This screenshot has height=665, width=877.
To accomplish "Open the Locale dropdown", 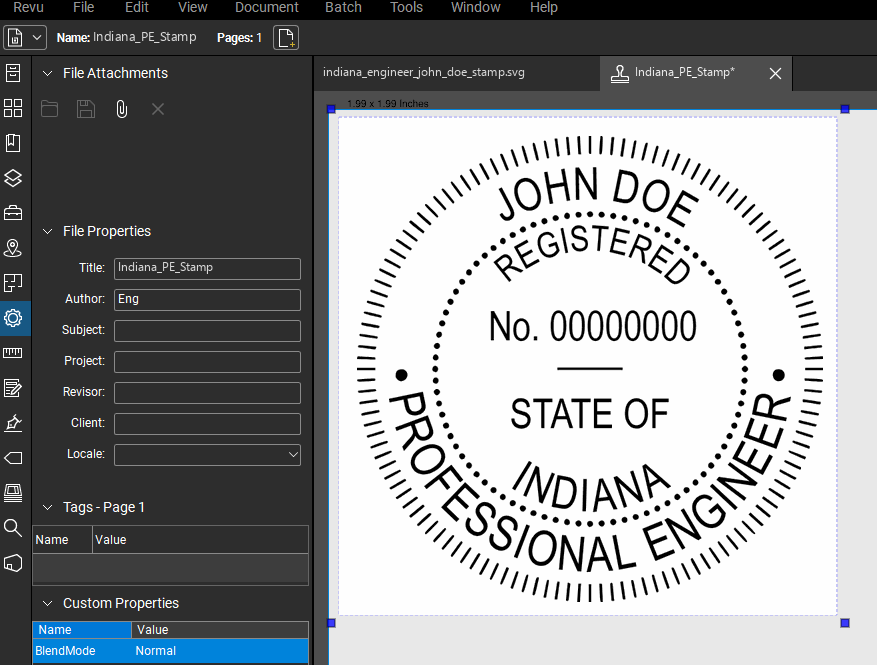I will [x=208, y=455].
